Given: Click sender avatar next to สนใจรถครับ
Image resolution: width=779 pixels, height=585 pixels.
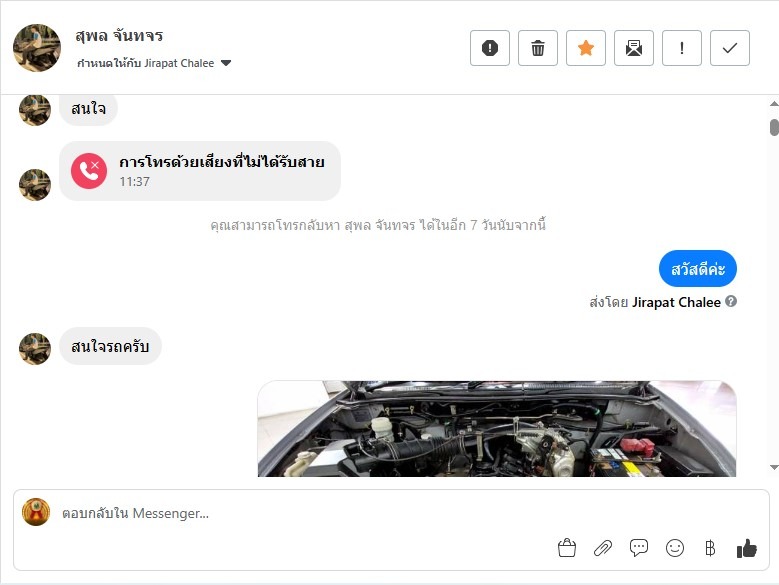Looking at the screenshot, I should point(35,349).
